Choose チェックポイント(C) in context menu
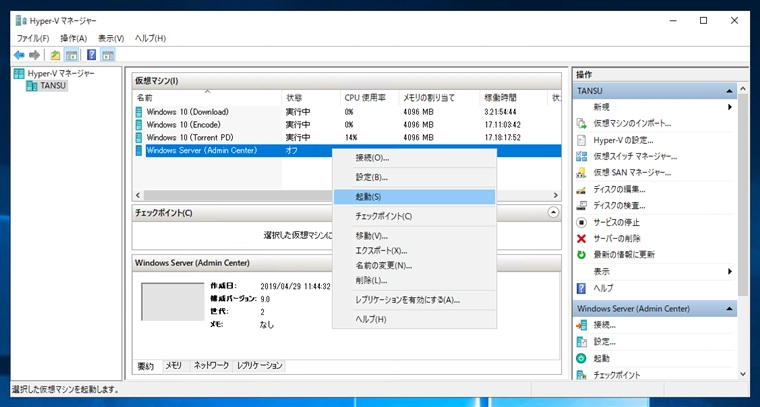 414,216
